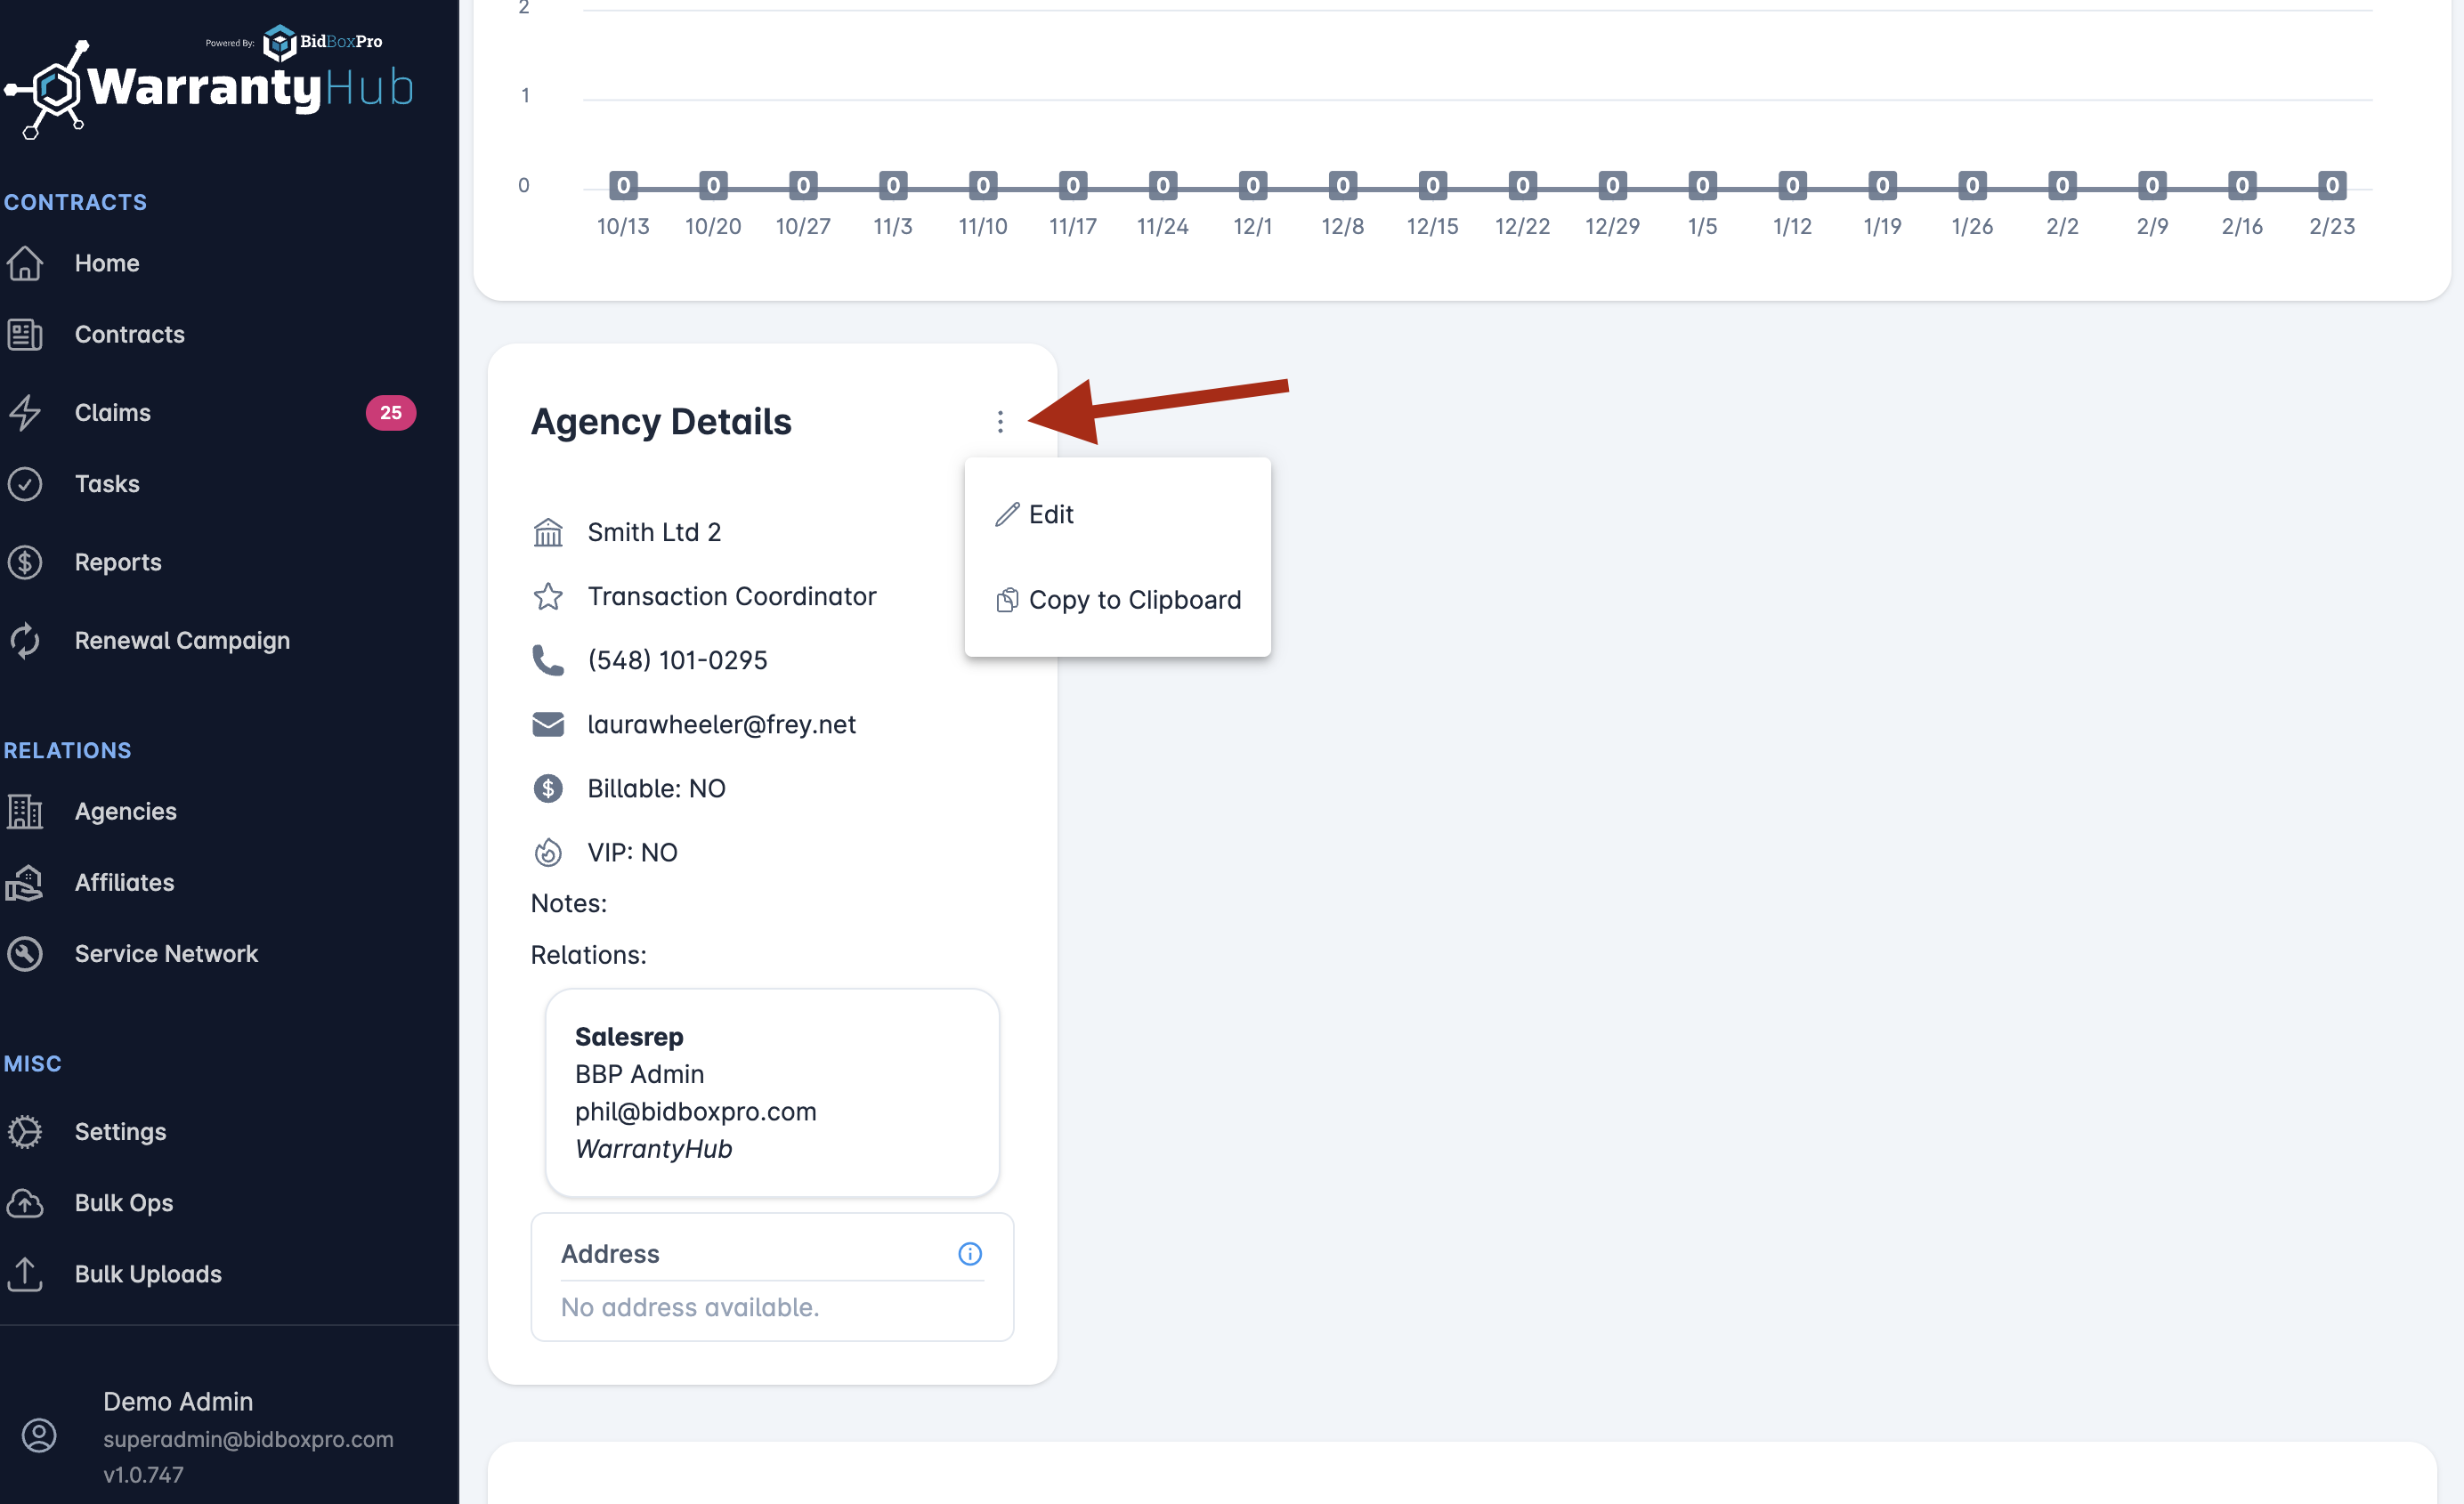Navigate to Contracts in sidebar
2464x1504 pixels.
click(129, 334)
